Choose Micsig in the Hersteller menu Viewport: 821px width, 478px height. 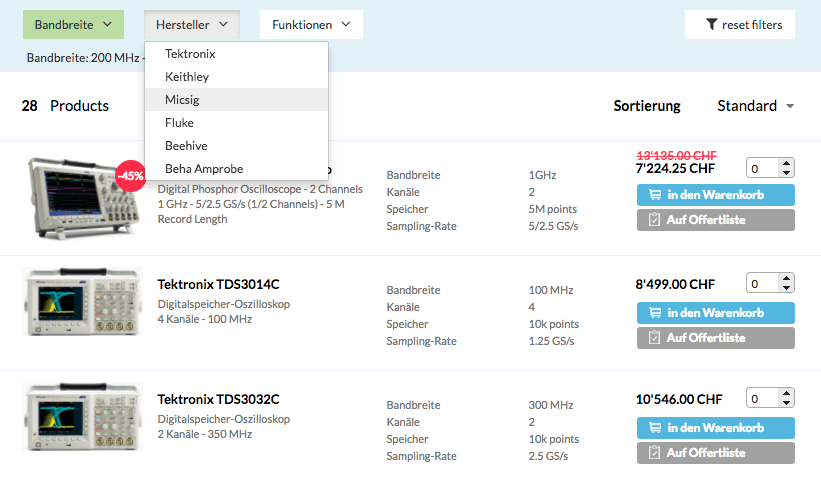[x=237, y=99]
